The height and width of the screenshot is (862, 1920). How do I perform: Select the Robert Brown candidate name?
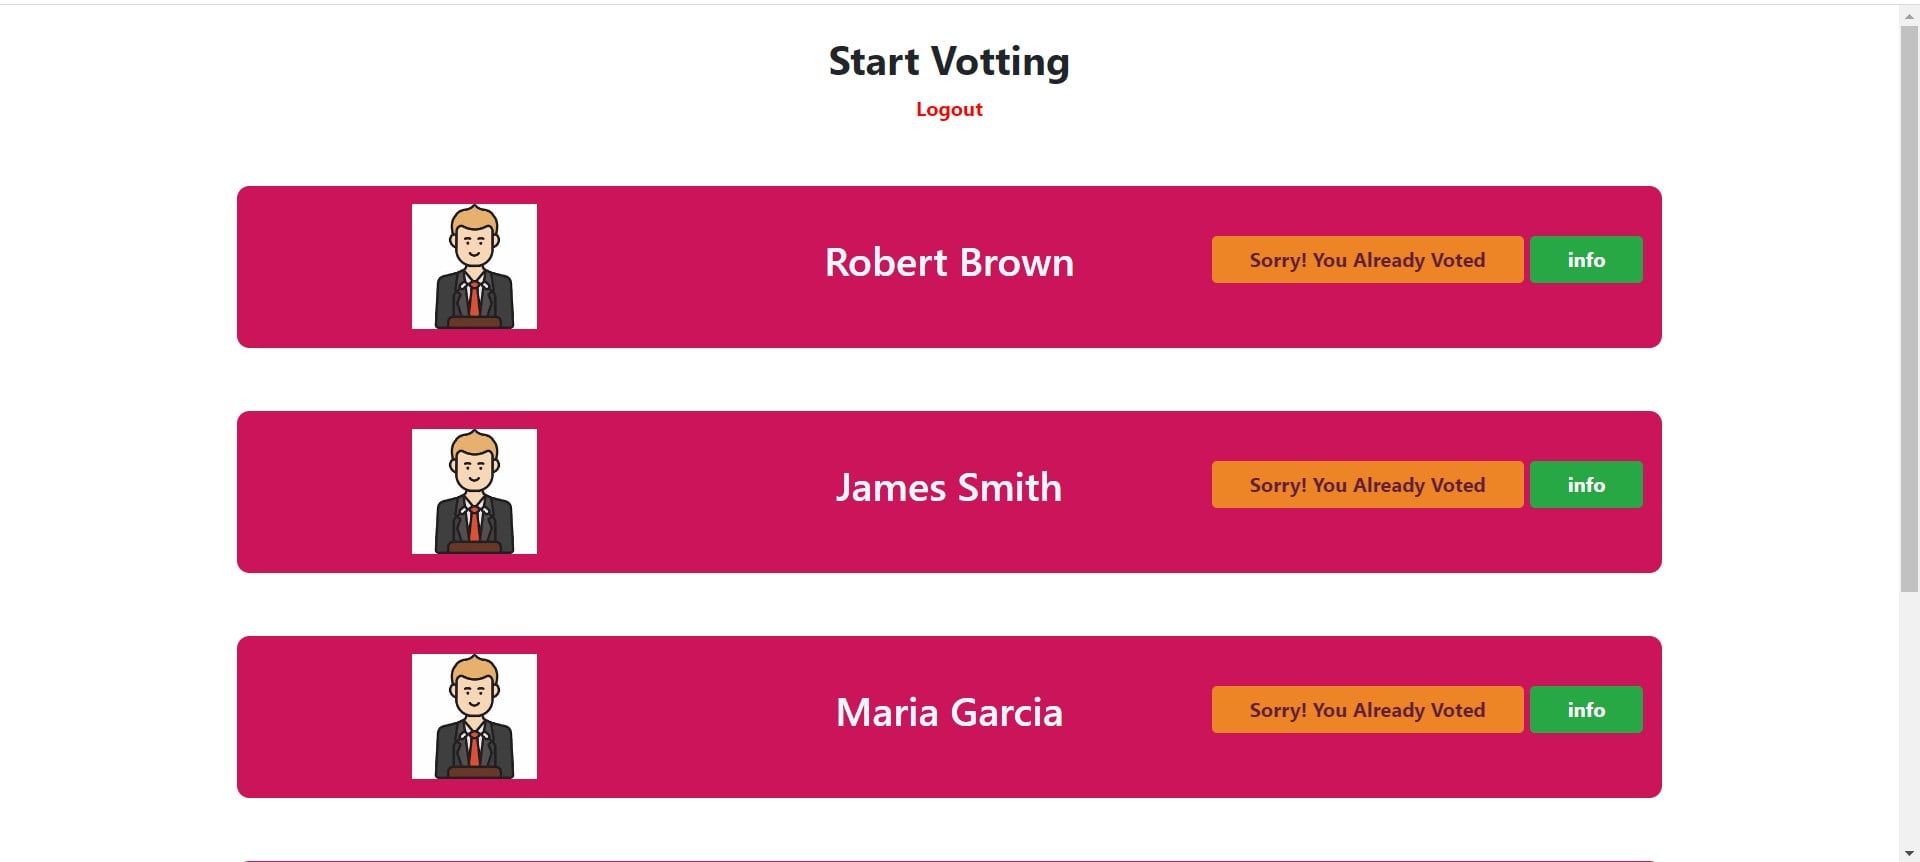(949, 262)
